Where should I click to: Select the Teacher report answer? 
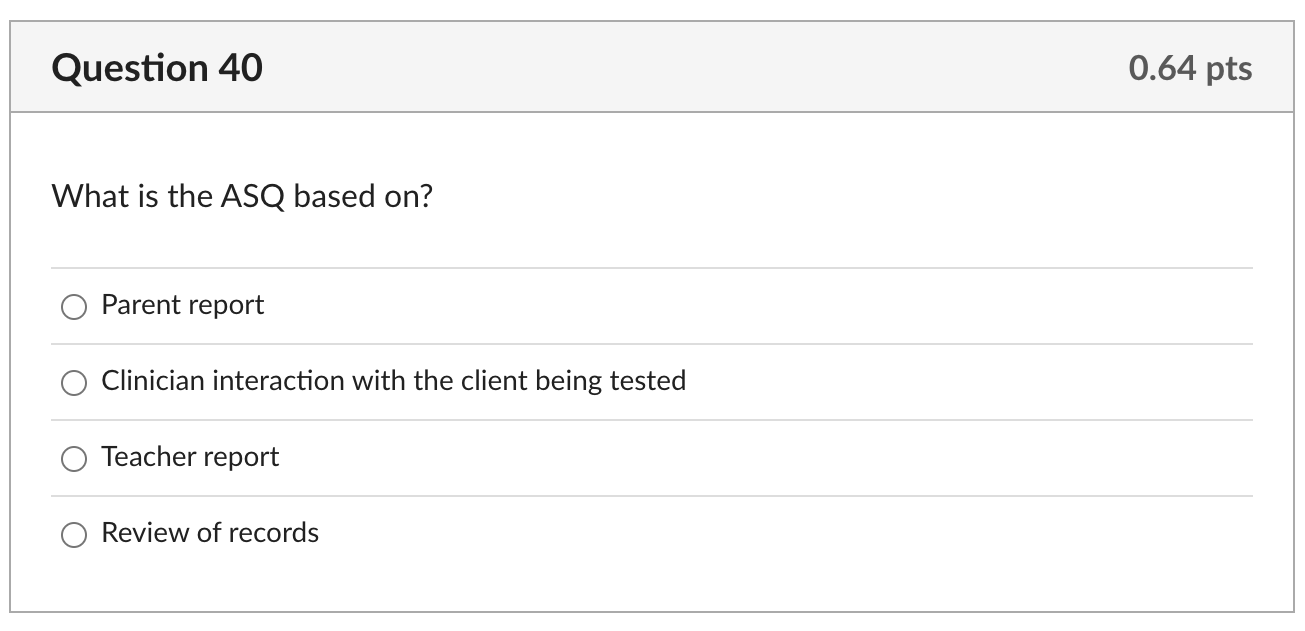point(73,458)
